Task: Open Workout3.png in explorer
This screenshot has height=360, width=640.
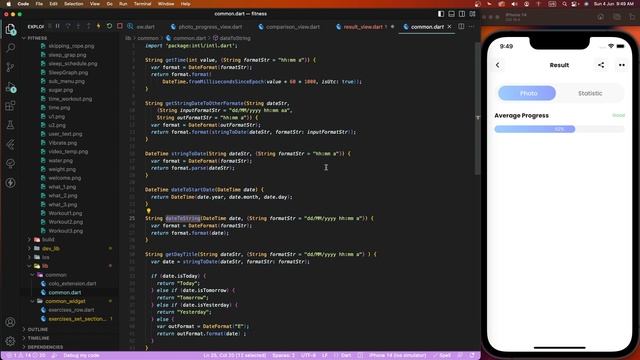Action: [x=65, y=231]
